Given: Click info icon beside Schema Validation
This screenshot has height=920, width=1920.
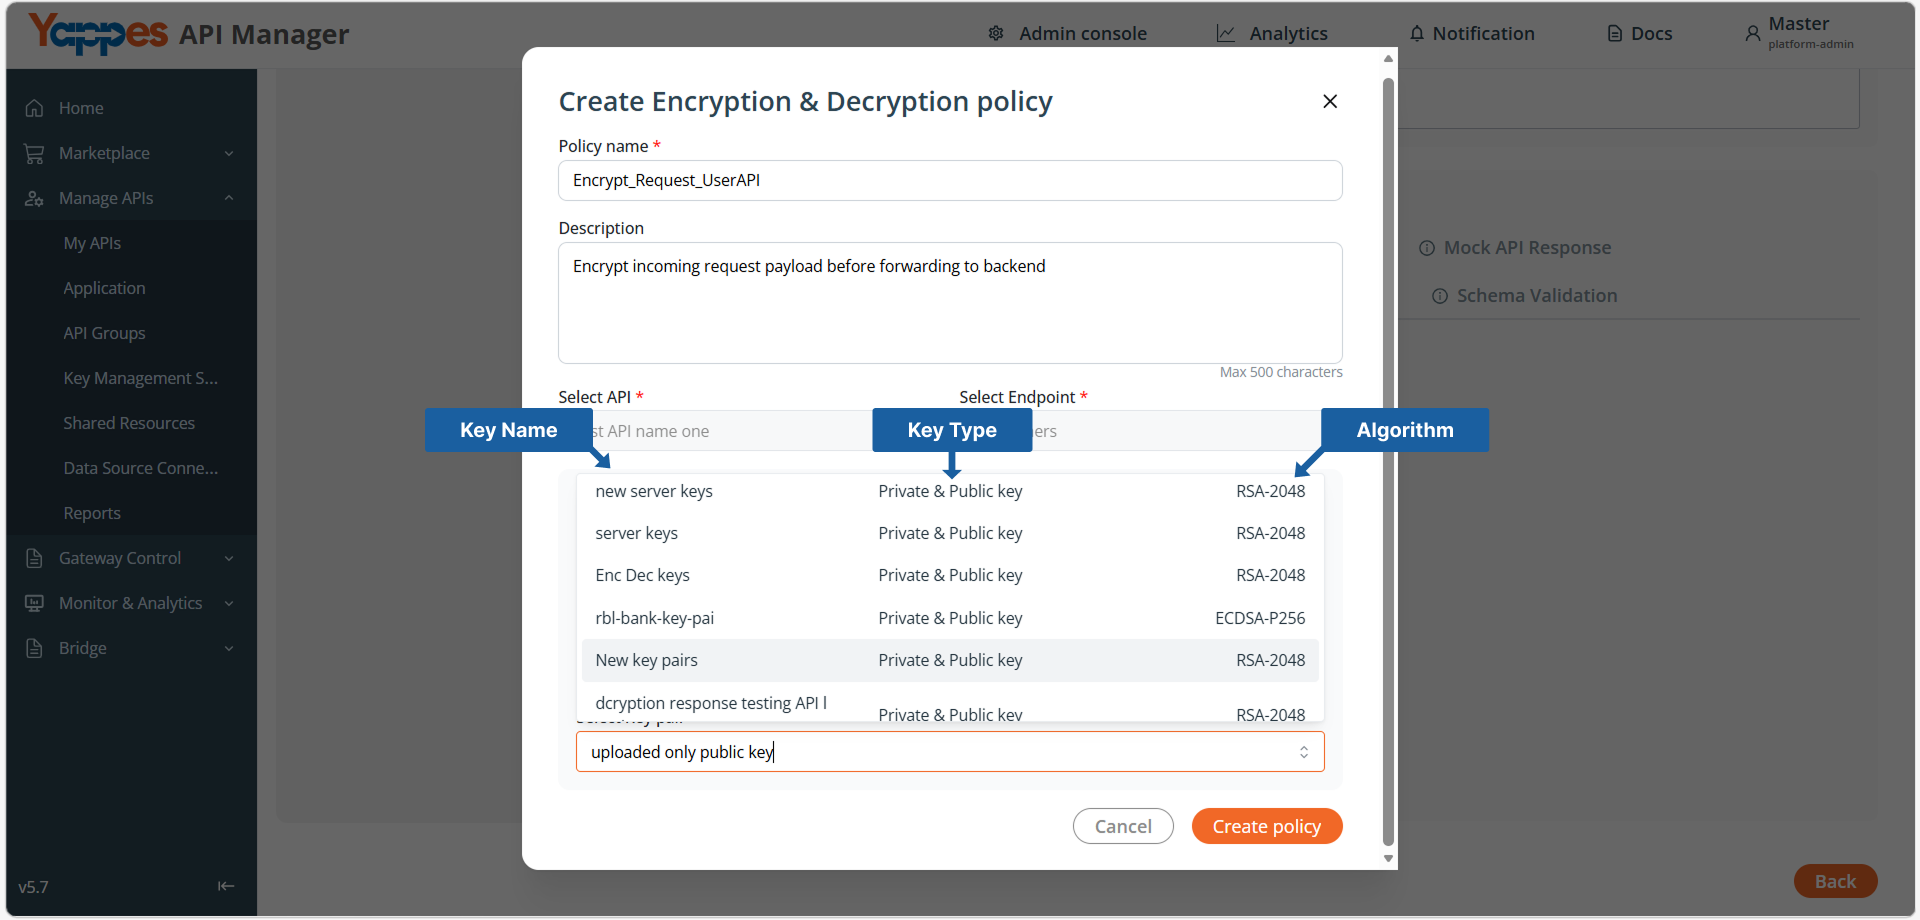Looking at the screenshot, I should point(1440,296).
